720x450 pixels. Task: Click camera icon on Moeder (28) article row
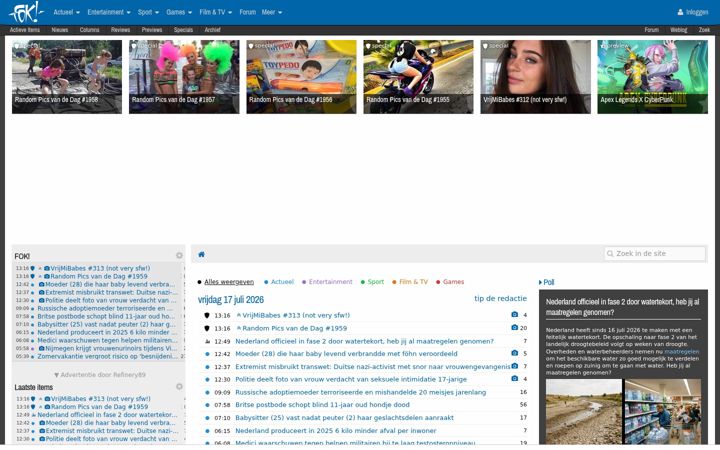click(x=514, y=353)
